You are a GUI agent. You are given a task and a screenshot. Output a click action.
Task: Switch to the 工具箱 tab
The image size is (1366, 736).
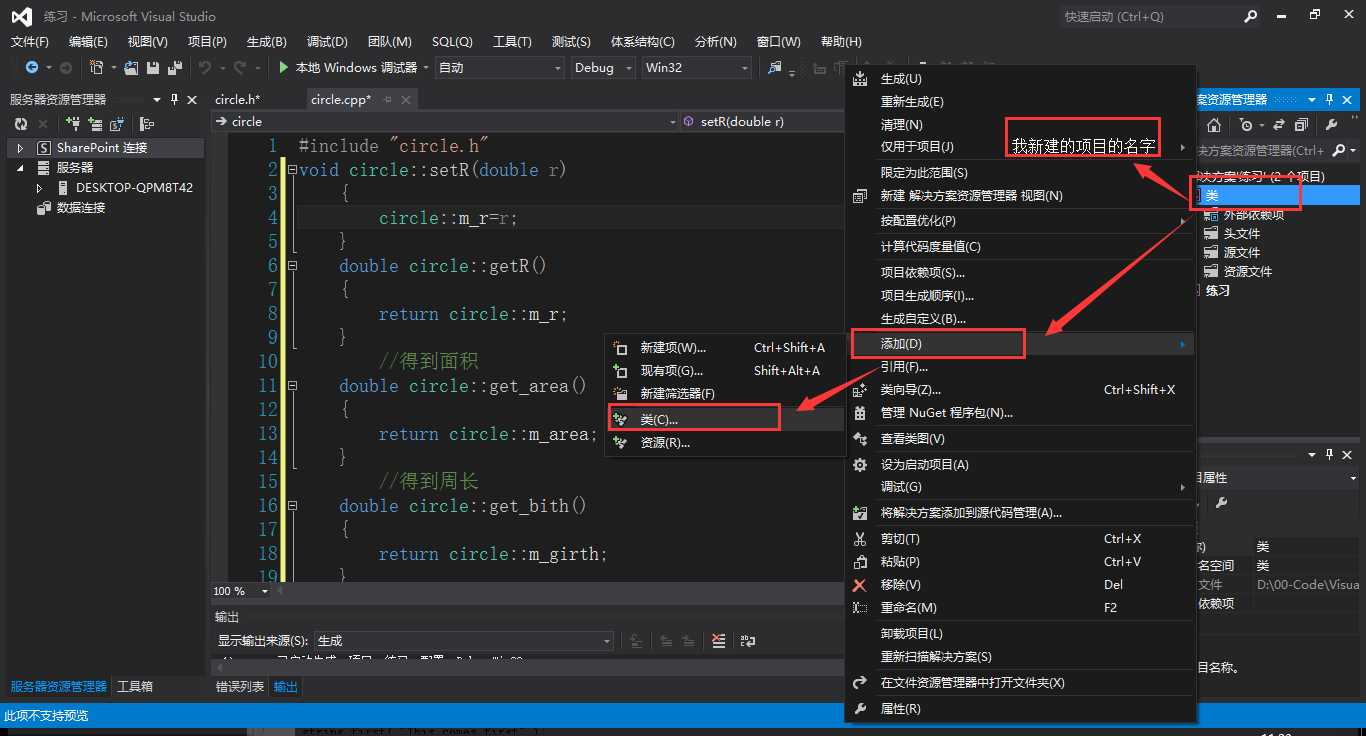[x=135, y=687]
